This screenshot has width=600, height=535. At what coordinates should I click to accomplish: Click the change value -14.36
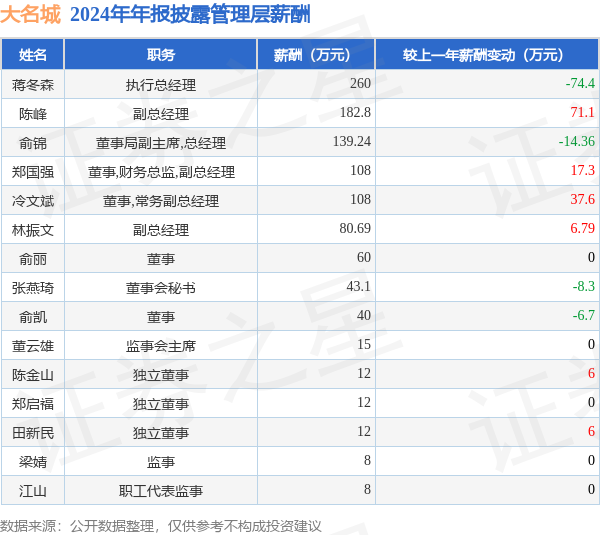(577, 141)
